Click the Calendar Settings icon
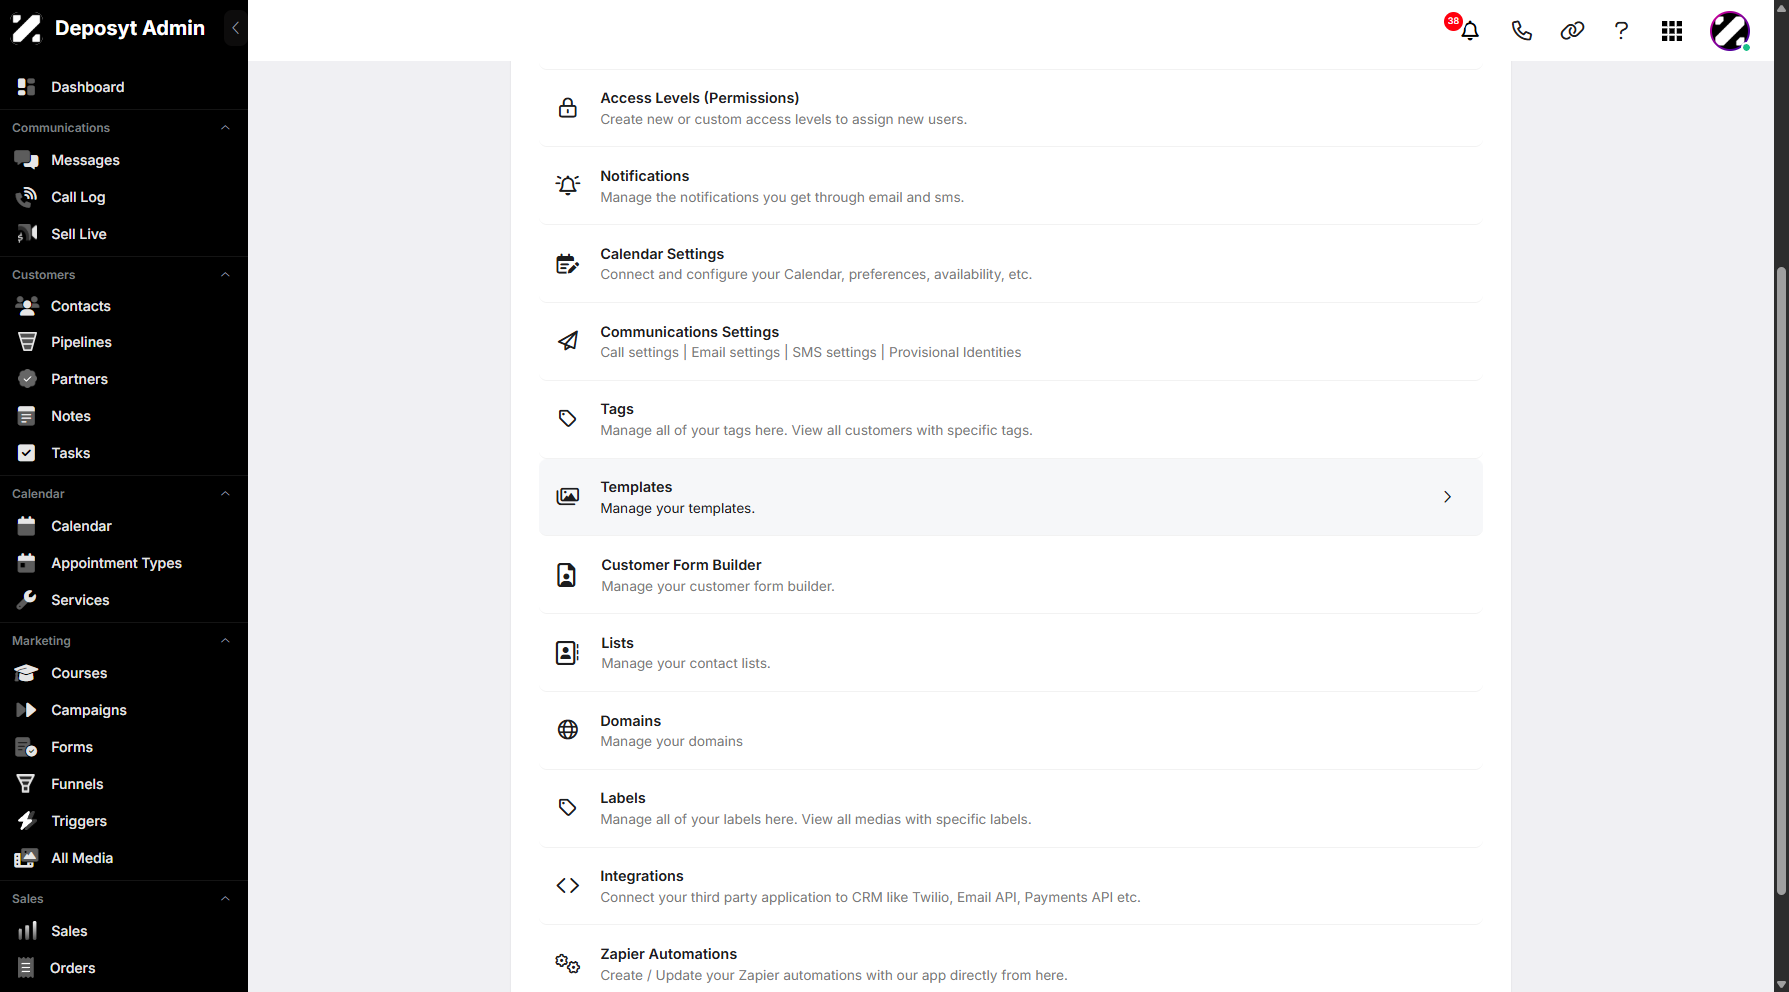1789x992 pixels. point(568,264)
